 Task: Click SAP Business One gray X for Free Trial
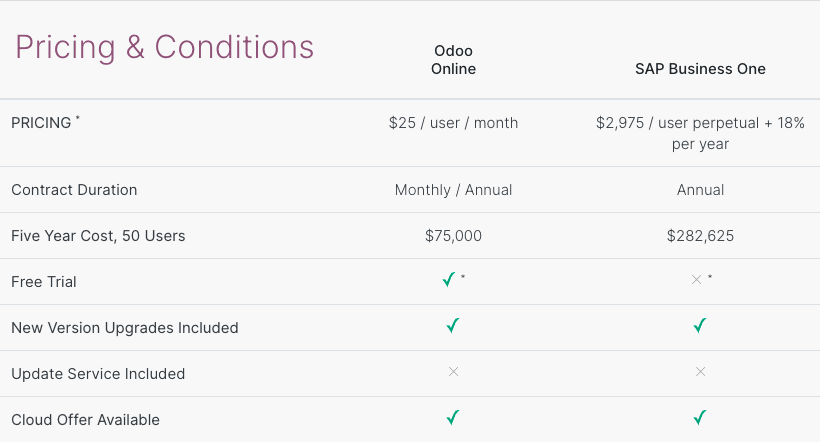(x=697, y=281)
